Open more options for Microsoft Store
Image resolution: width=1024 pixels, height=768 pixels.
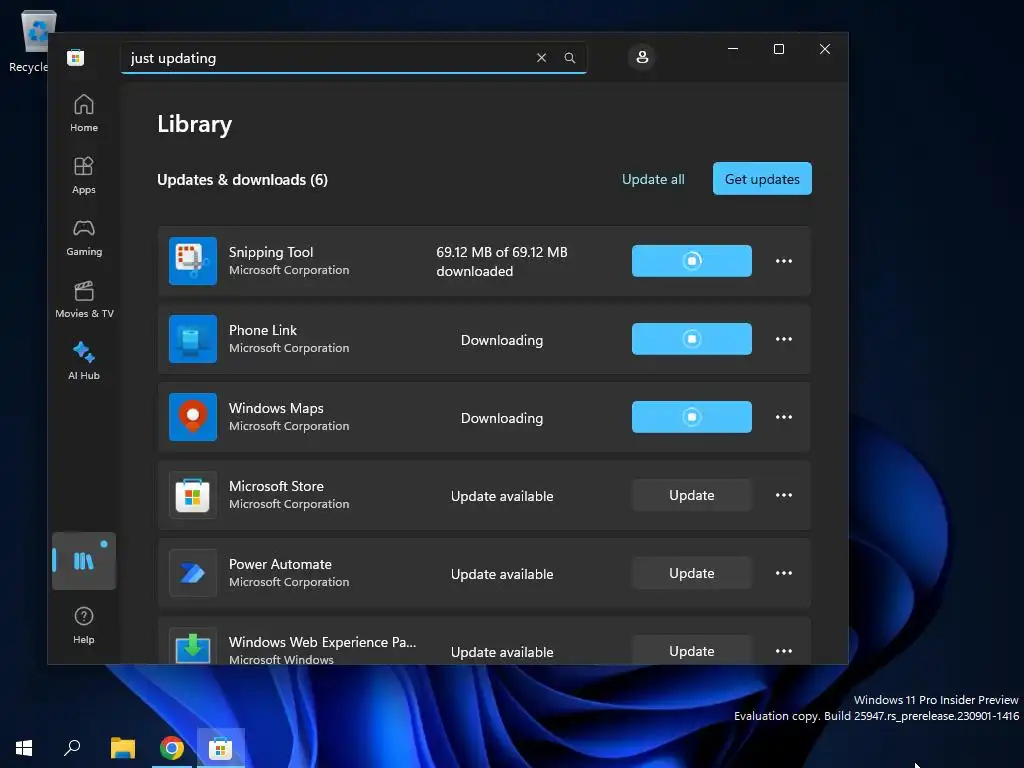(784, 495)
